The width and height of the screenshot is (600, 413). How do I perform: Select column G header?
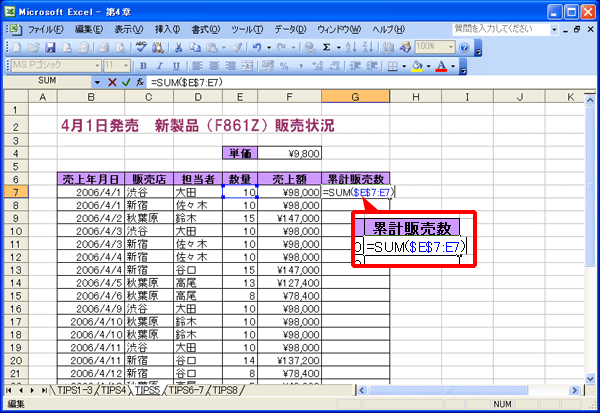(355, 97)
